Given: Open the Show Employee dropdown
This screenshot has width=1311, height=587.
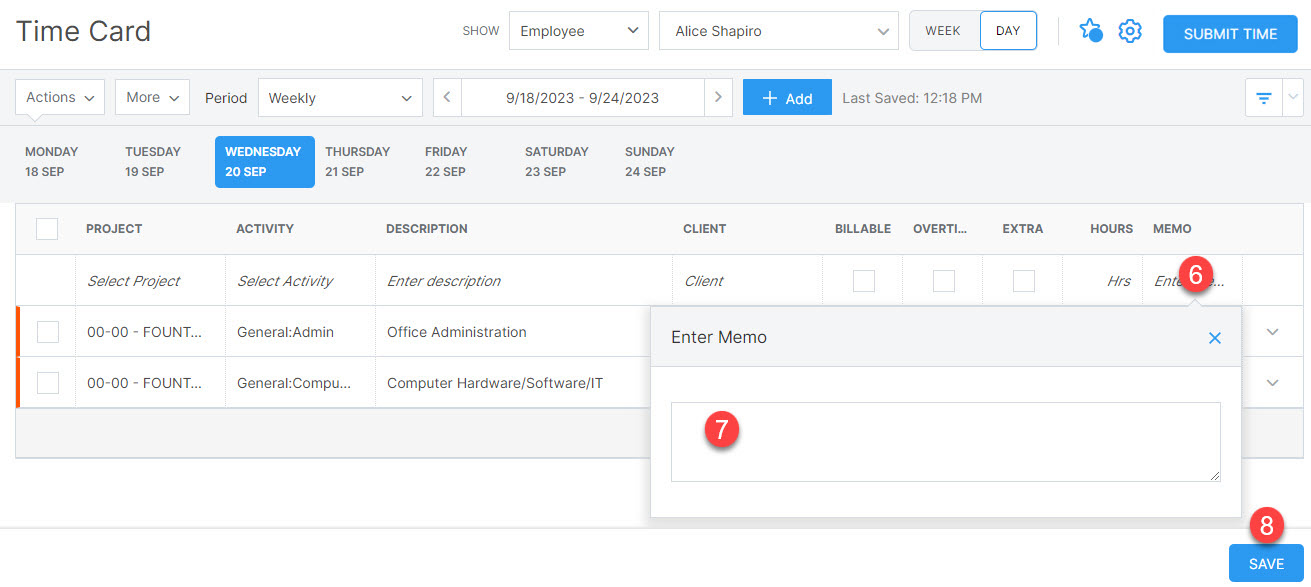Looking at the screenshot, I should [578, 31].
